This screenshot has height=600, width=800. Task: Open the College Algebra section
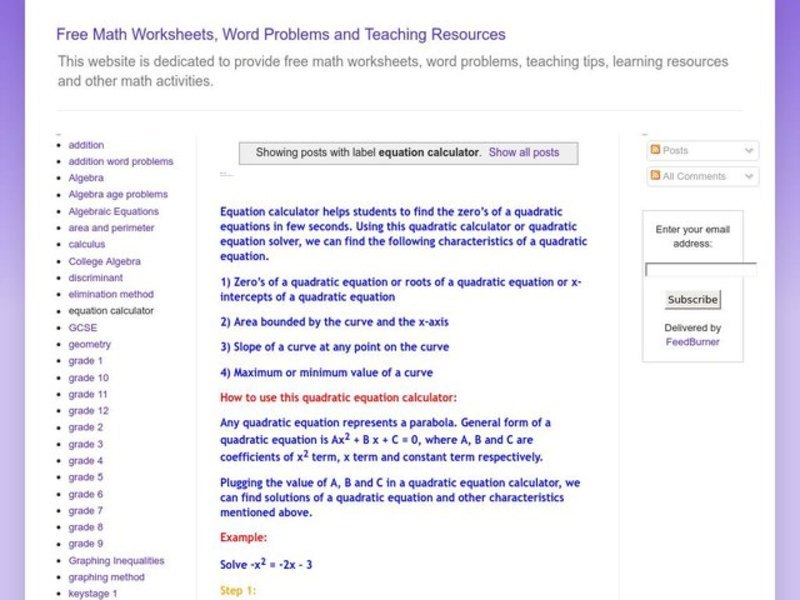click(x=102, y=260)
